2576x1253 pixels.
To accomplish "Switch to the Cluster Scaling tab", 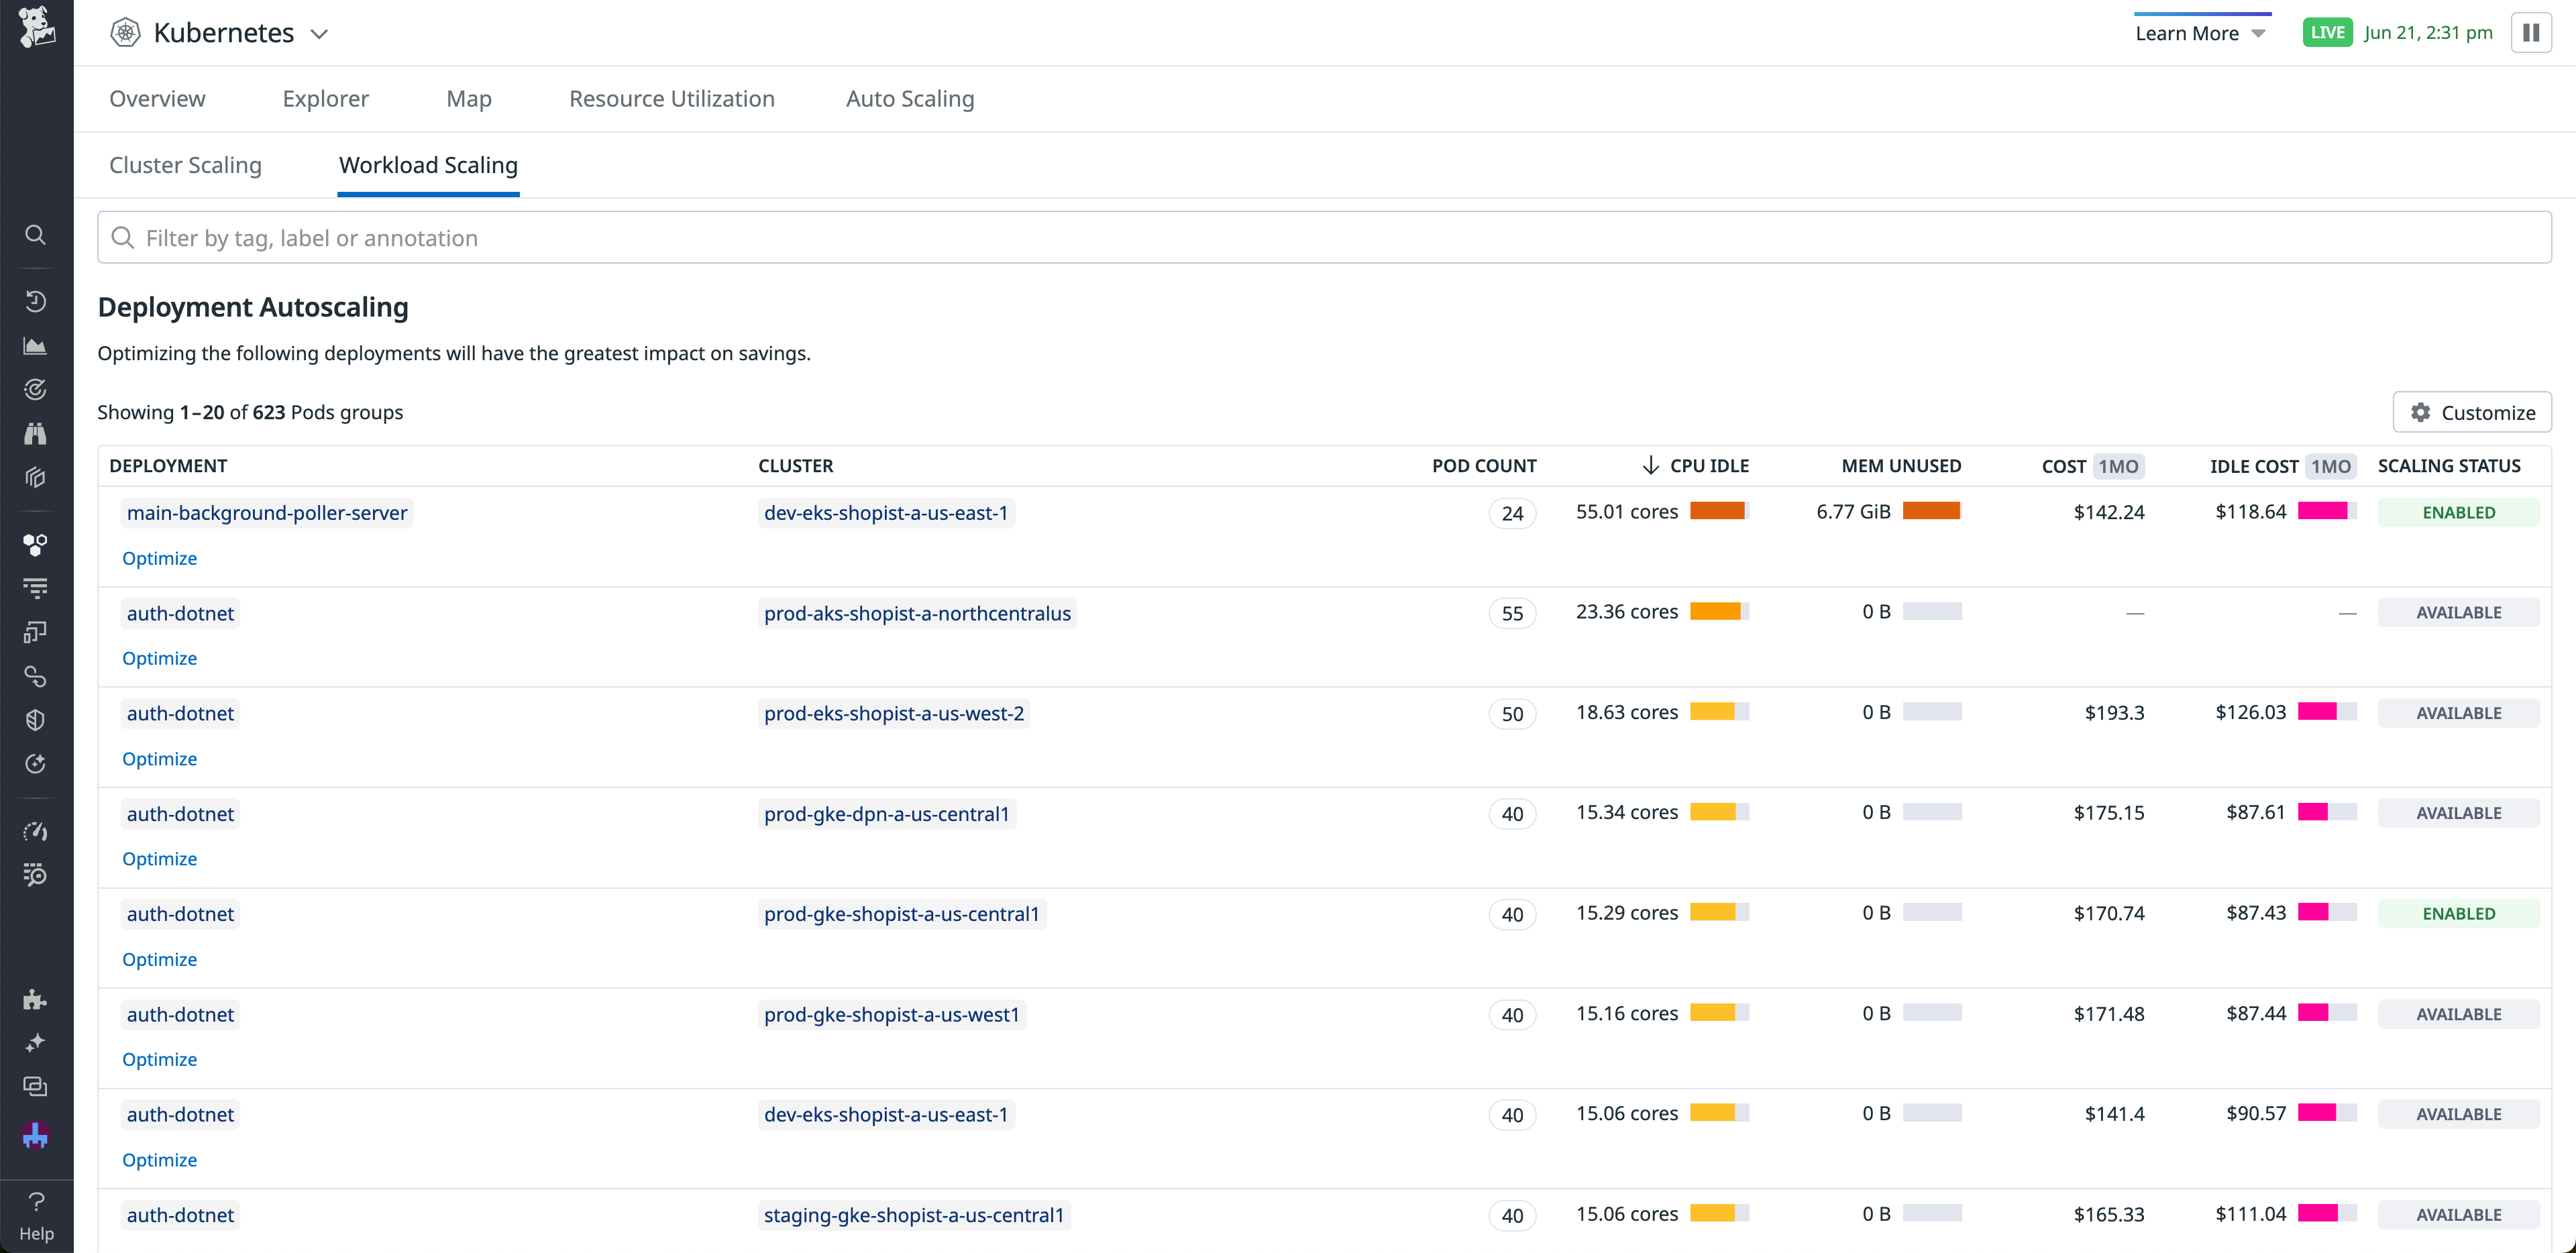I will pyautogui.click(x=185, y=165).
